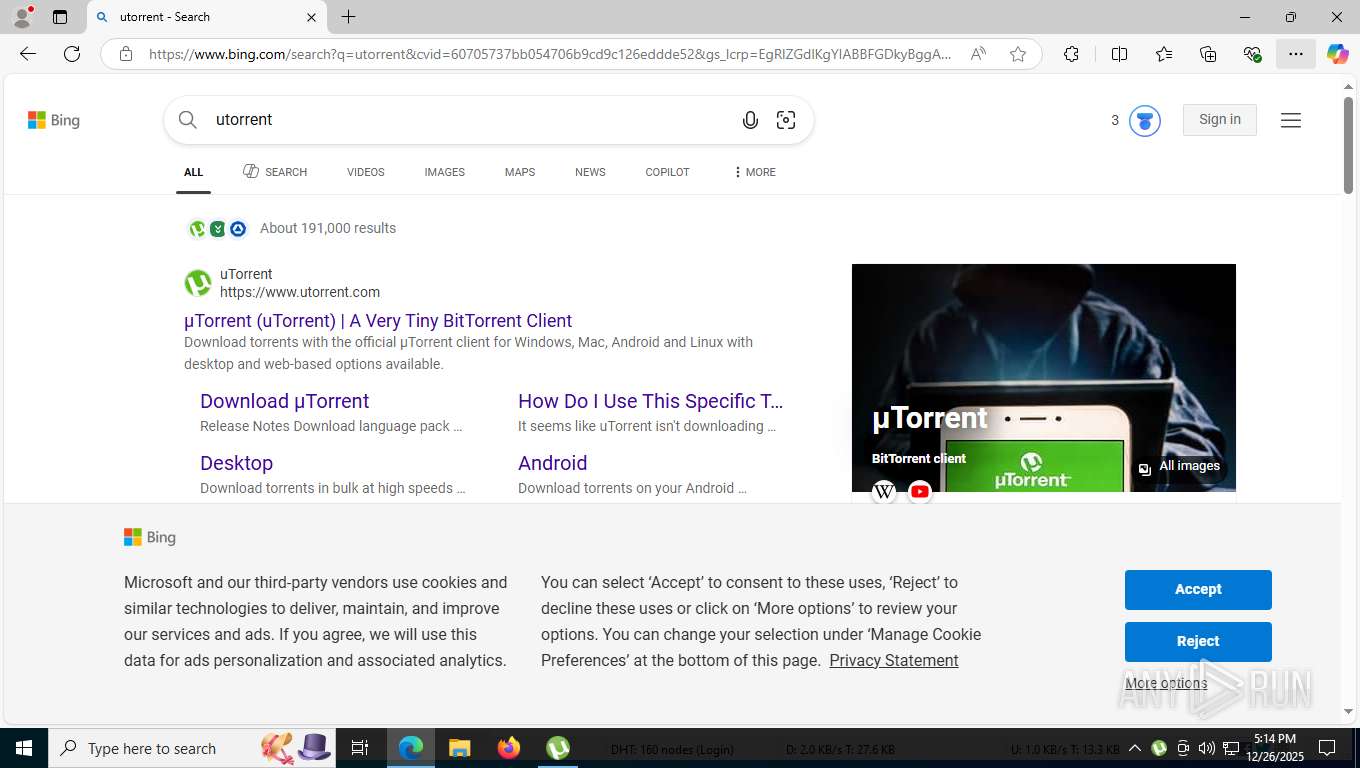This screenshot has height=768, width=1360.
Task: Click the Sign in button
Action: point(1220,120)
